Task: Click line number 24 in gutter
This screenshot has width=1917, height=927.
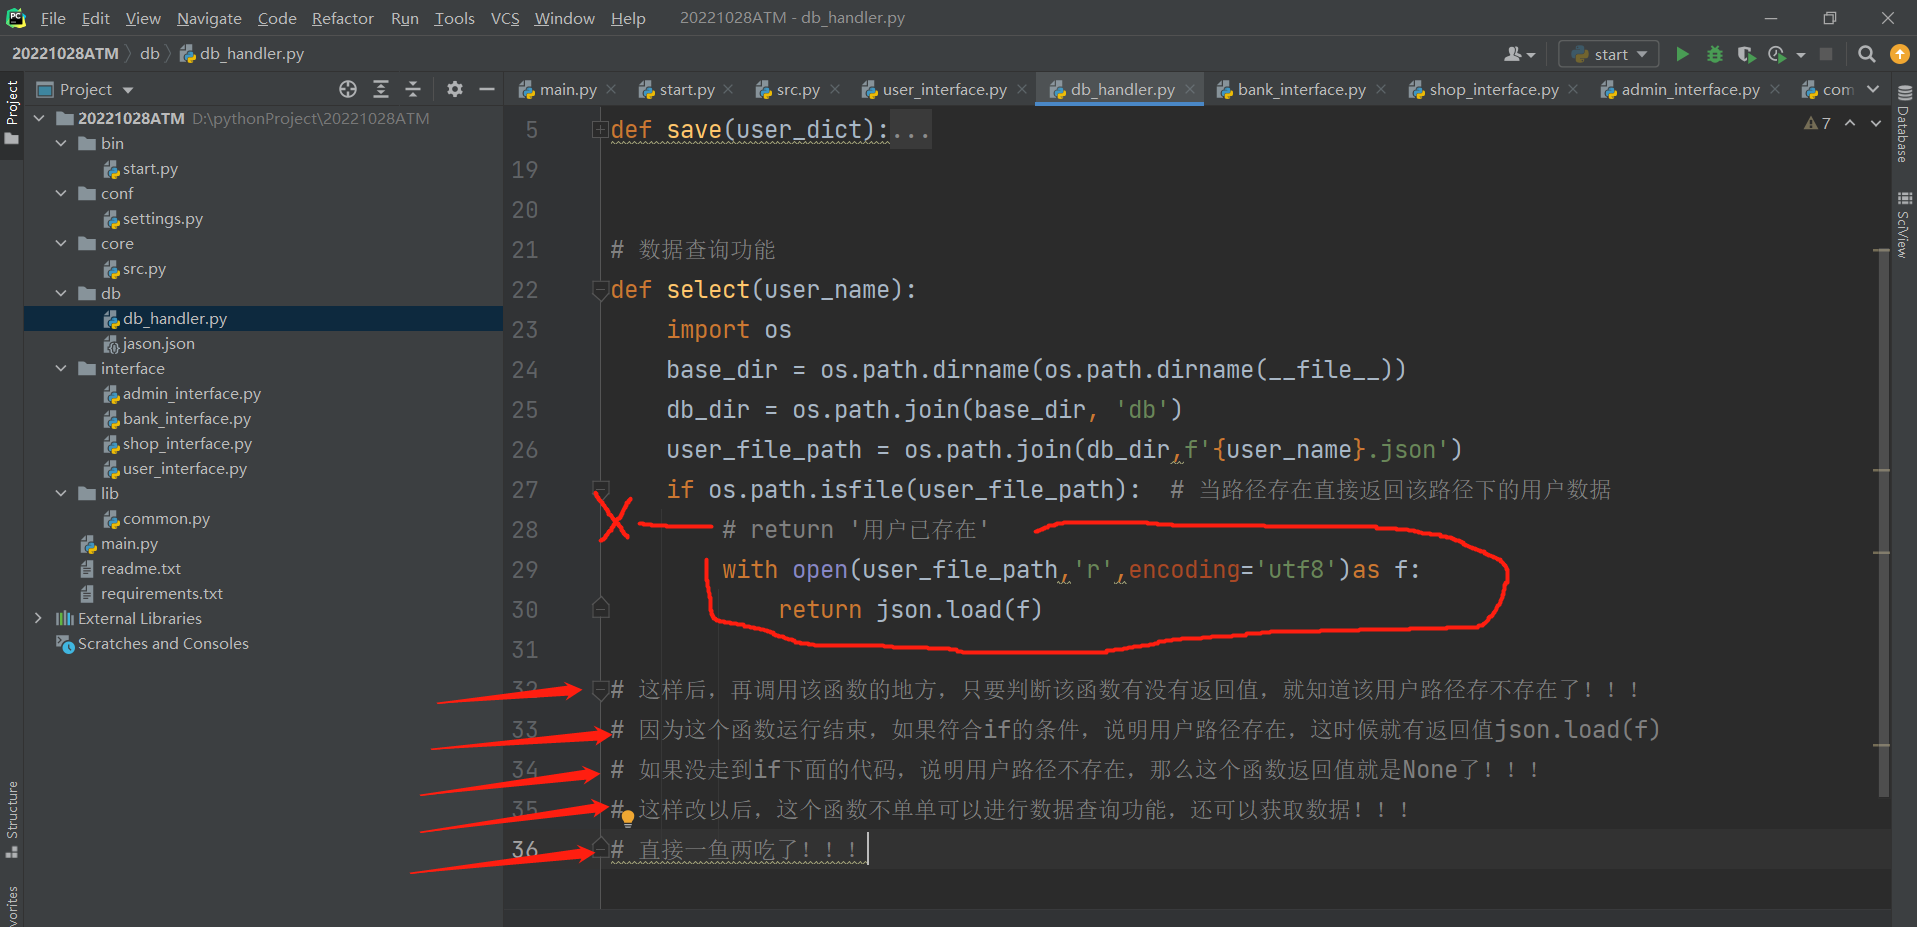Action: click(525, 370)
